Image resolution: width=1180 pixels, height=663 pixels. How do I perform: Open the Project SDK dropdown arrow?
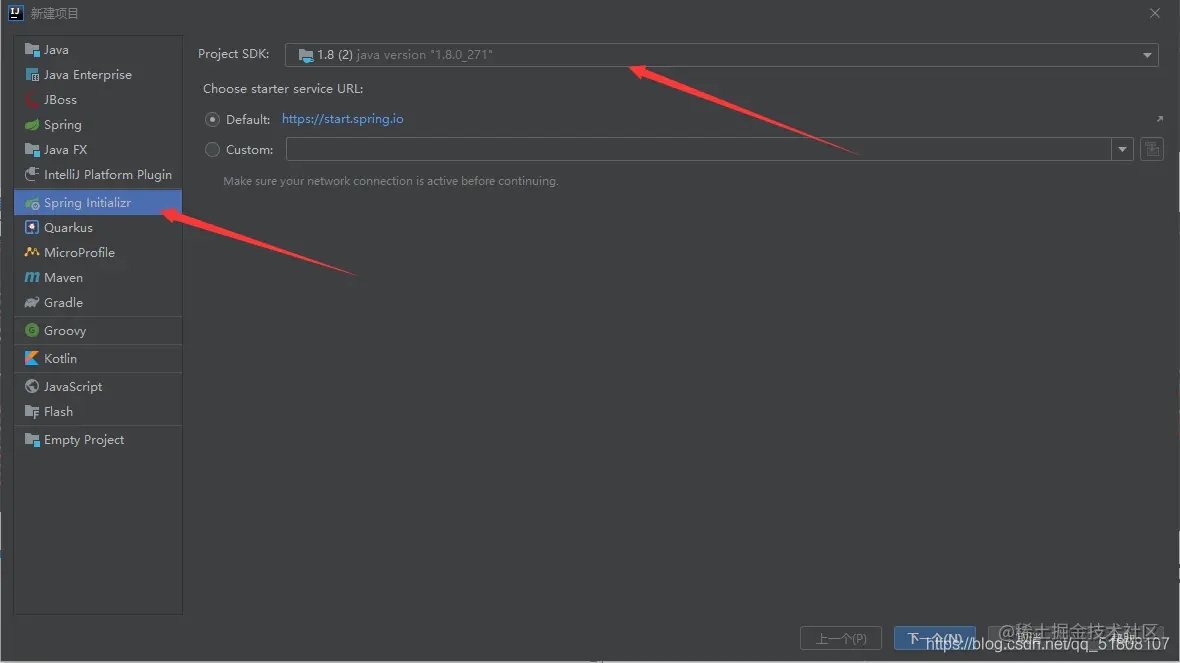coord(1147,55)
